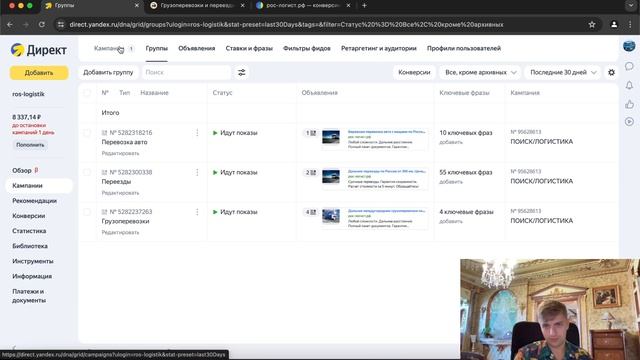The image size is (640, 360).
Task: Open the chat bubble icon in right sidebar
Action: pyautogui.click(x=629, y=66)
